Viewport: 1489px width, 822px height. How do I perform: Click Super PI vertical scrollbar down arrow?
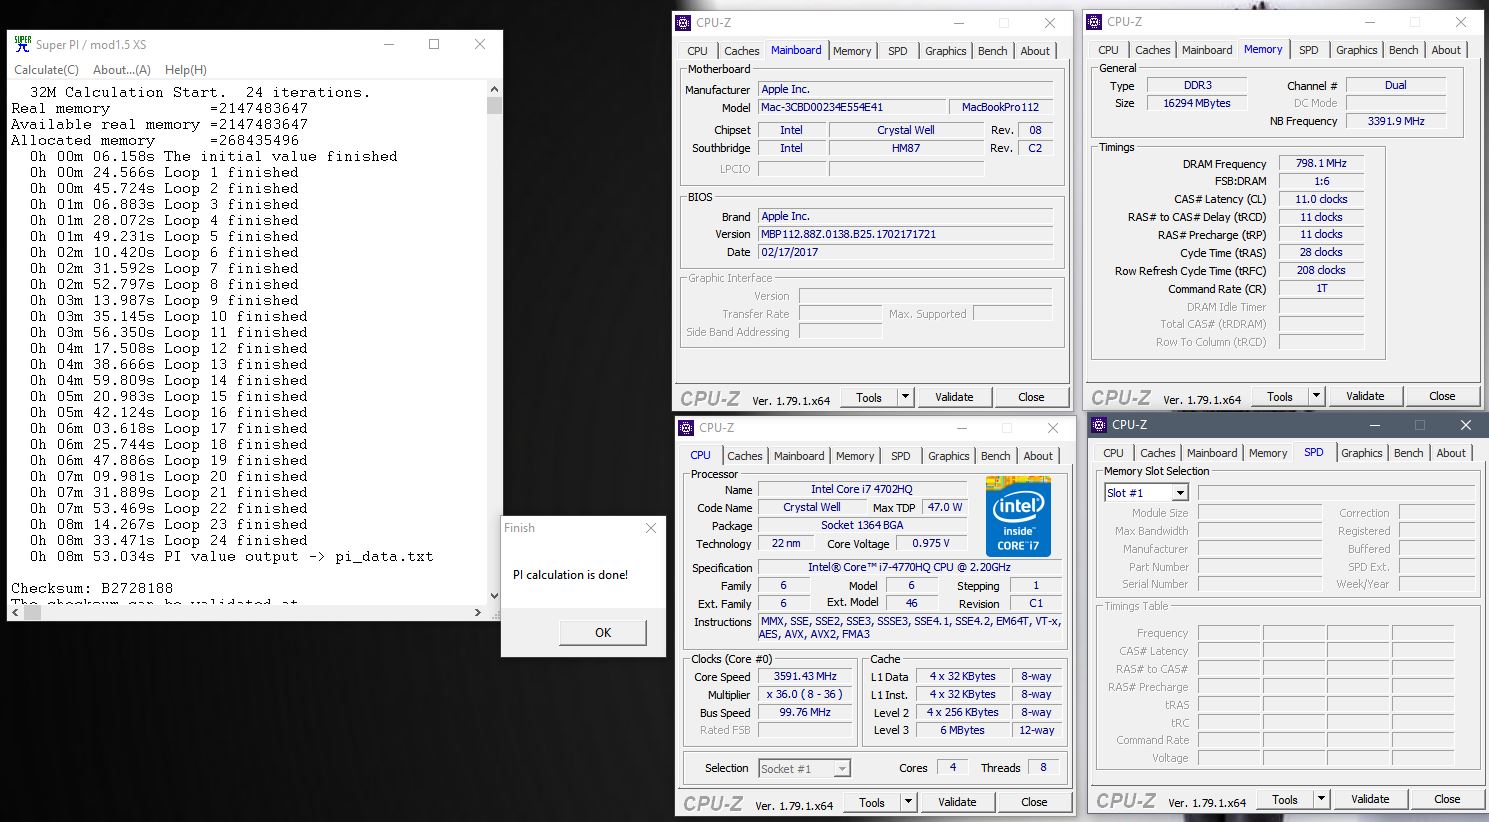[x=494, y=596]
